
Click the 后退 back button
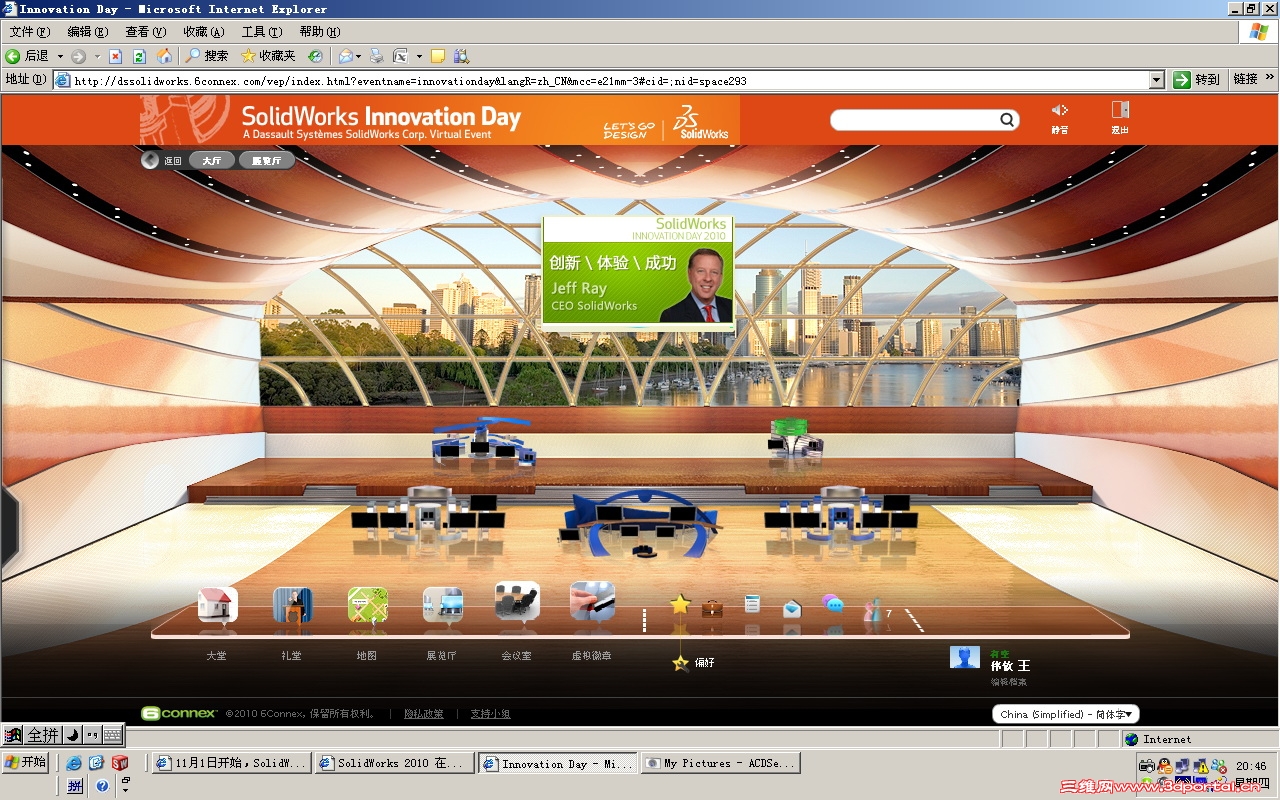[28, 56]
